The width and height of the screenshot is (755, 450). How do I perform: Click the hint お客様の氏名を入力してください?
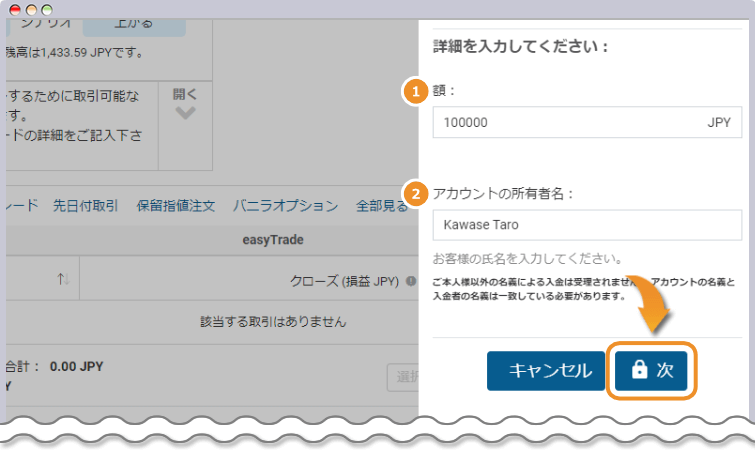[527, 259]
